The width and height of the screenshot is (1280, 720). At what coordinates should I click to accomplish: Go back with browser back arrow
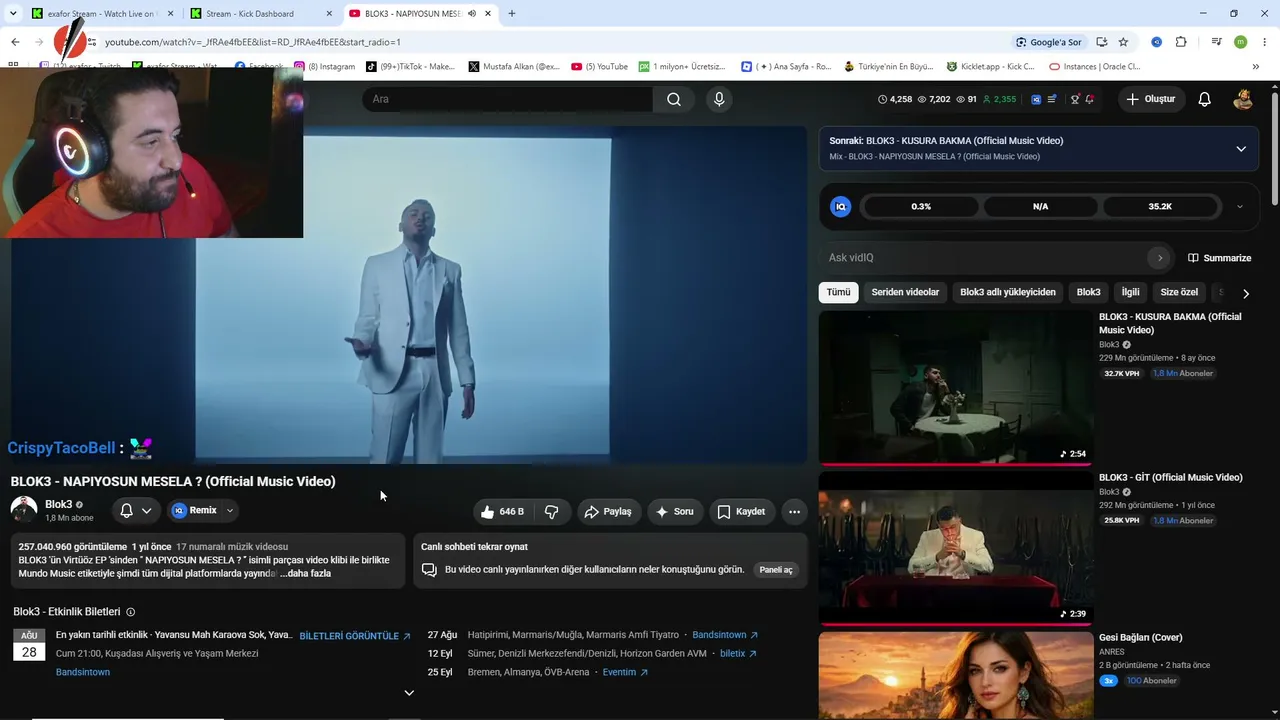[15, 42]
